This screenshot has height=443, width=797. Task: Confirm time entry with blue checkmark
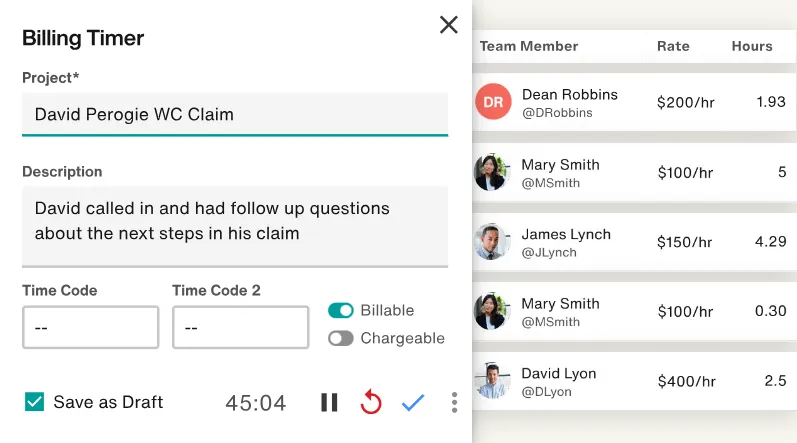[x=413, y=402]
